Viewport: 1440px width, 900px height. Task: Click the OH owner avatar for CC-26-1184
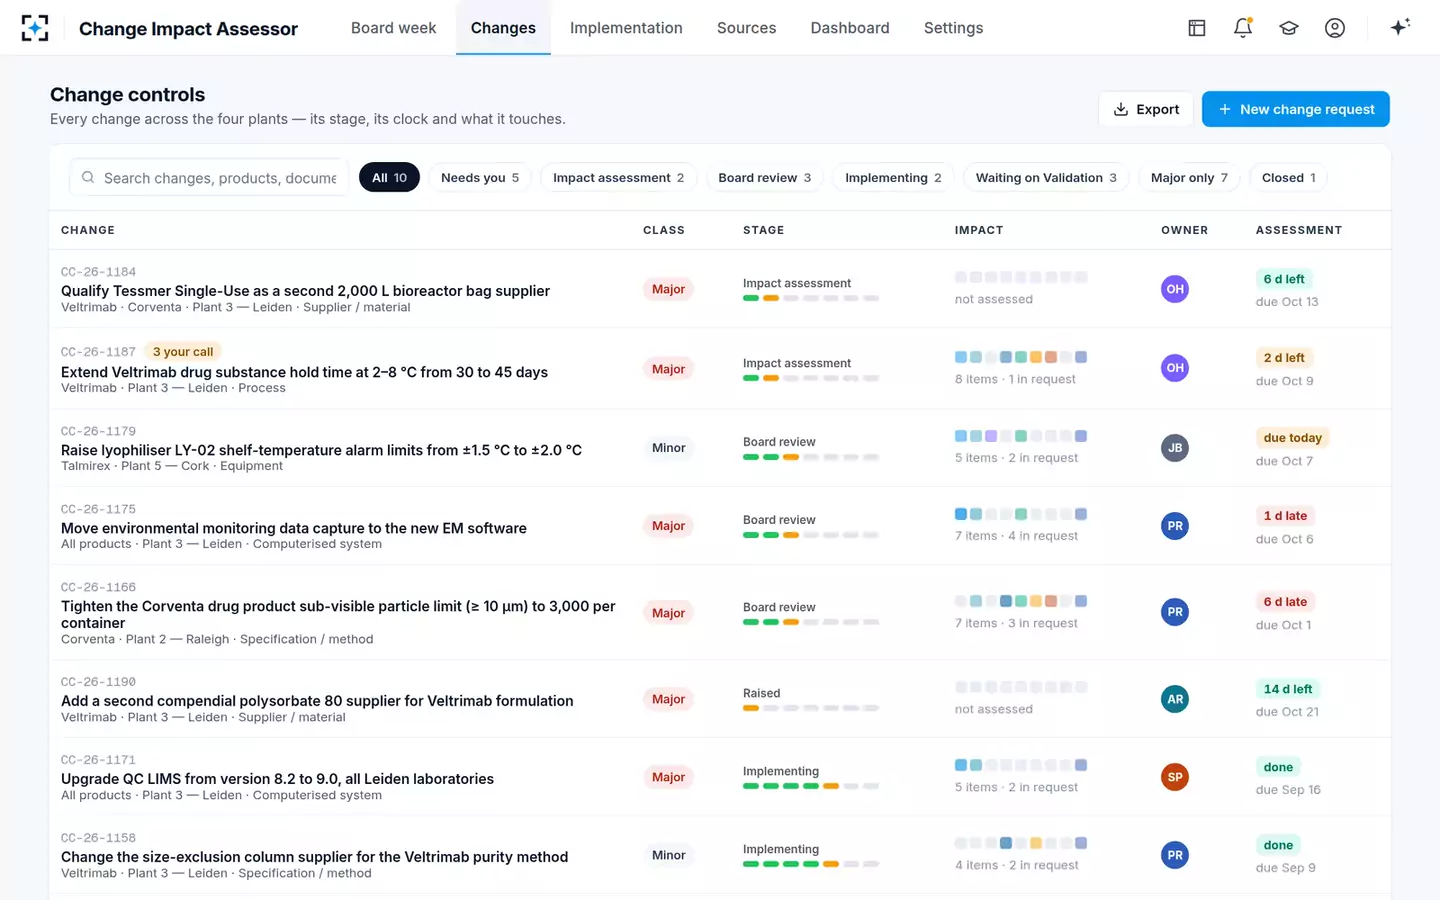(x=1175, y=289)
